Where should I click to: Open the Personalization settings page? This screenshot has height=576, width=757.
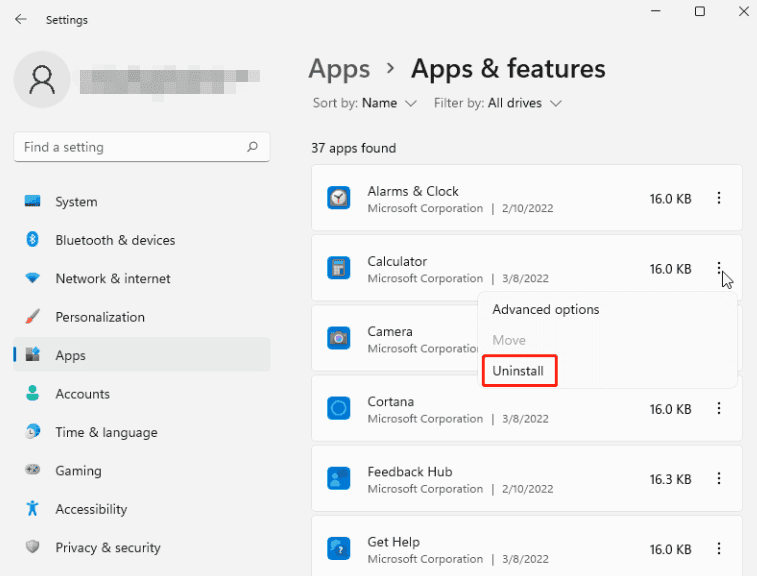(x=141, y=317)
